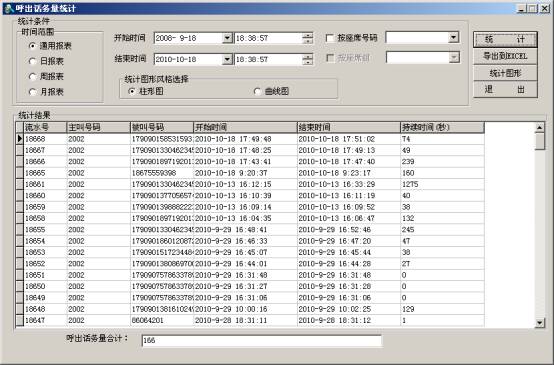This screenshot has height=365, width=554.
Task: Click results scrollbar up arrow
Action: tap(540, 128)
